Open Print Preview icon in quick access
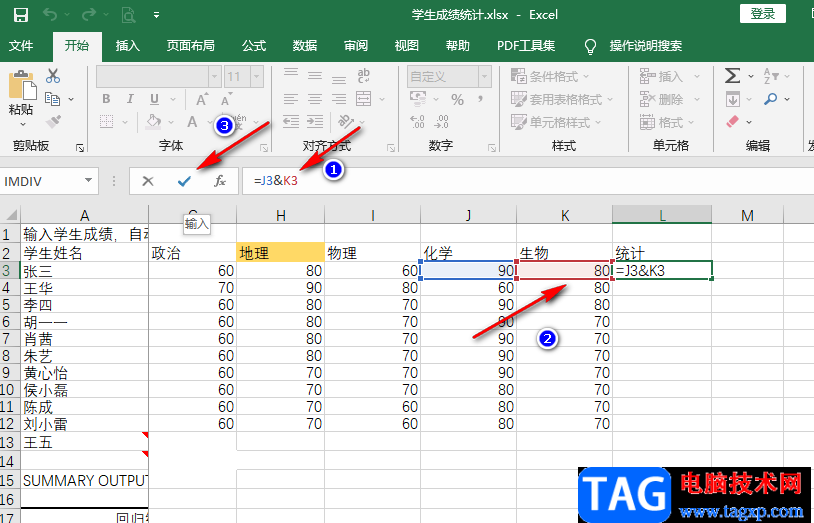 [128, 15]
